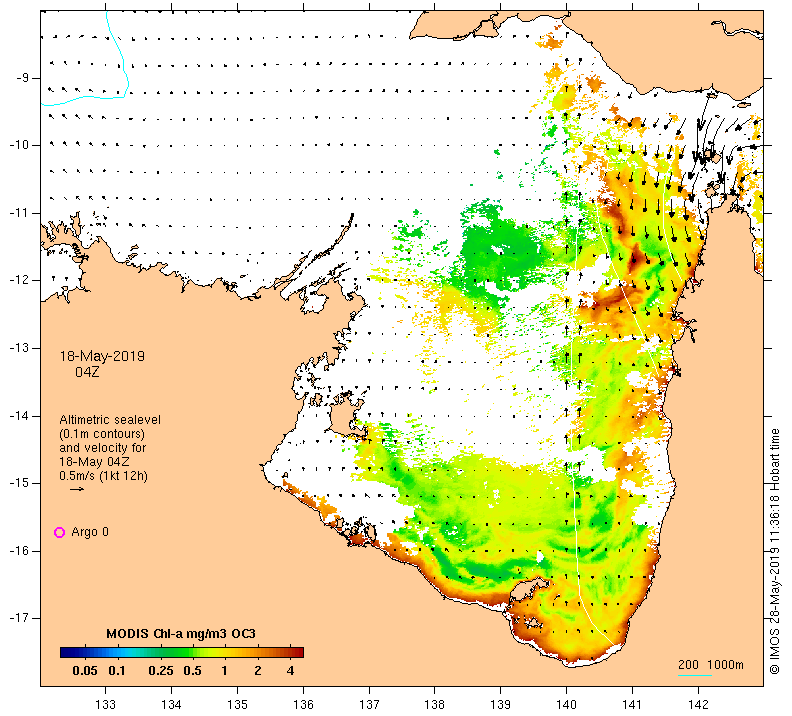This screenshot has width=792, height=716.
Task: Click longitude axis label 136
Action: click(303, 704)
